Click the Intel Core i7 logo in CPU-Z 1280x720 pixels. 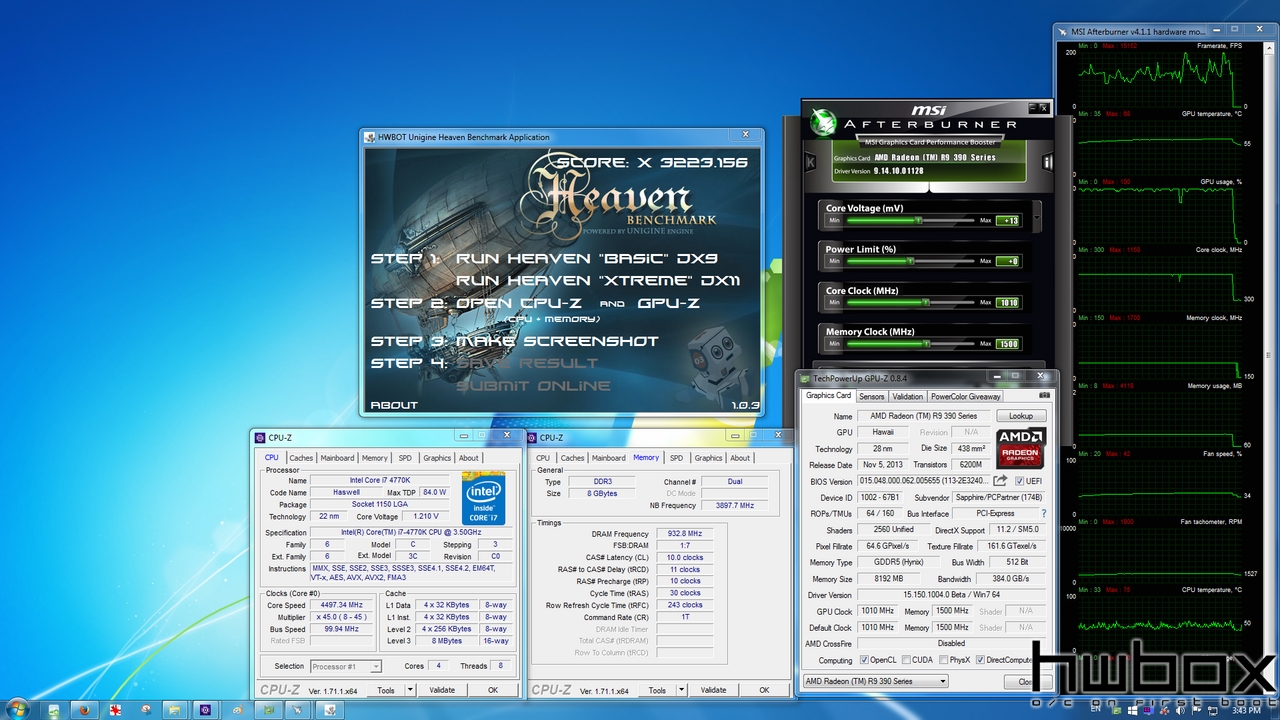click(483, 498)
